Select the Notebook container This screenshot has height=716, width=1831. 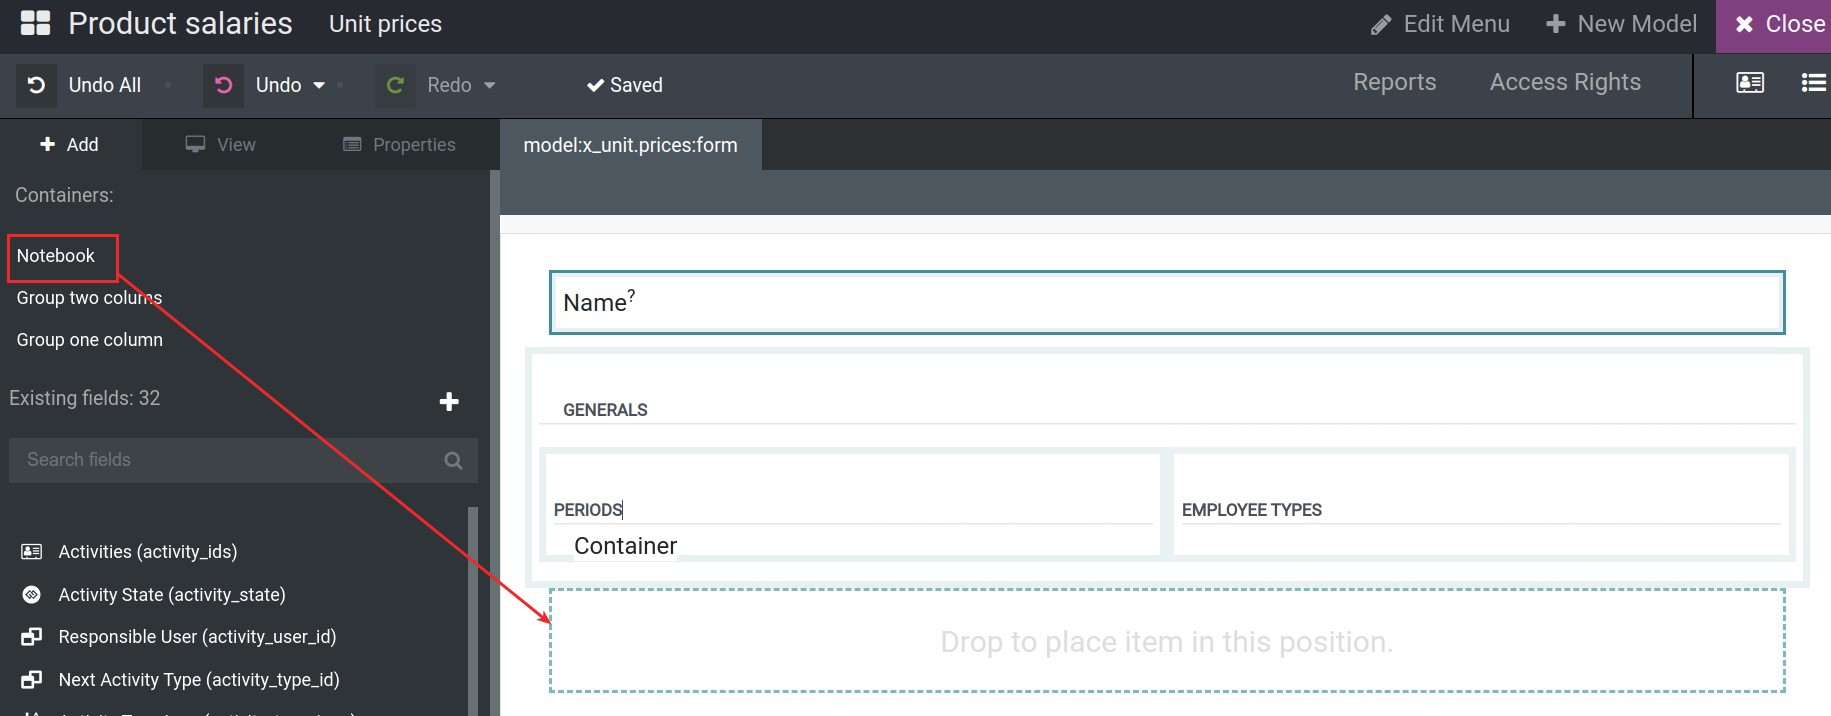tap(56, 256)
